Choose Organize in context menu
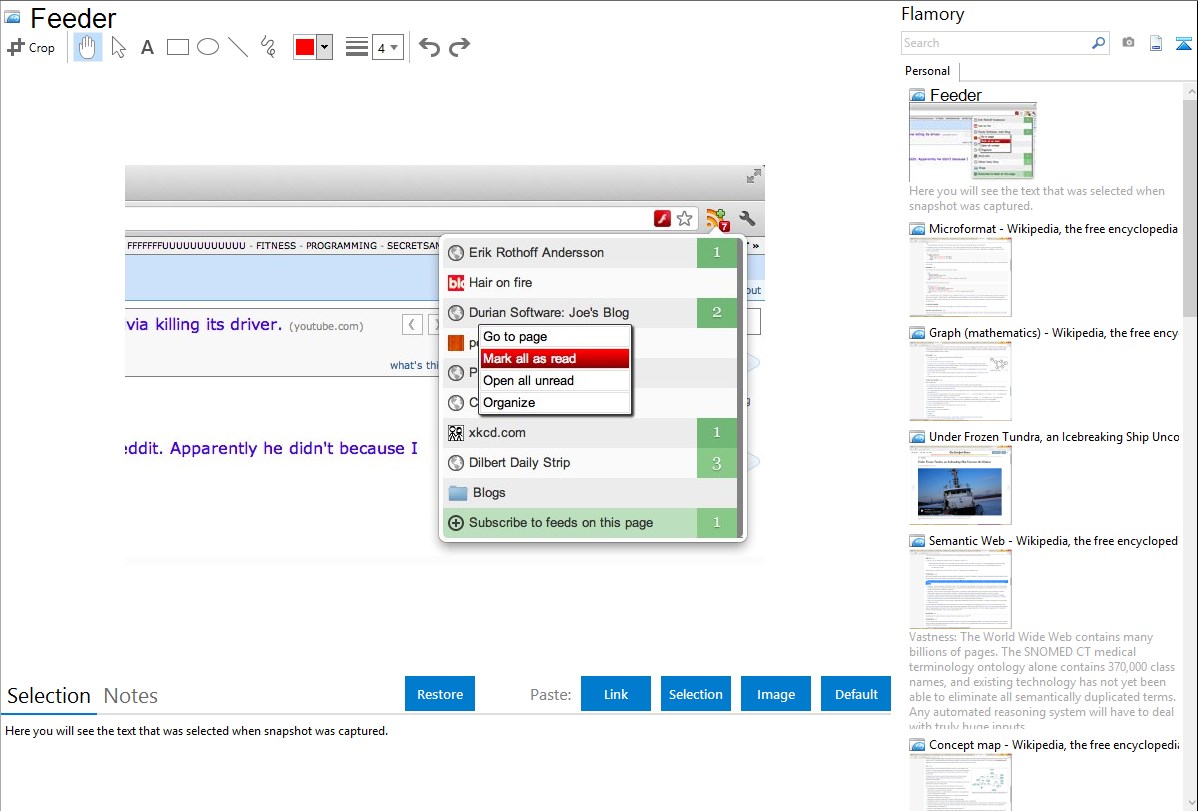Viewport: 1198px width, 811px height. pyautogui.click(x=555, y=403)
